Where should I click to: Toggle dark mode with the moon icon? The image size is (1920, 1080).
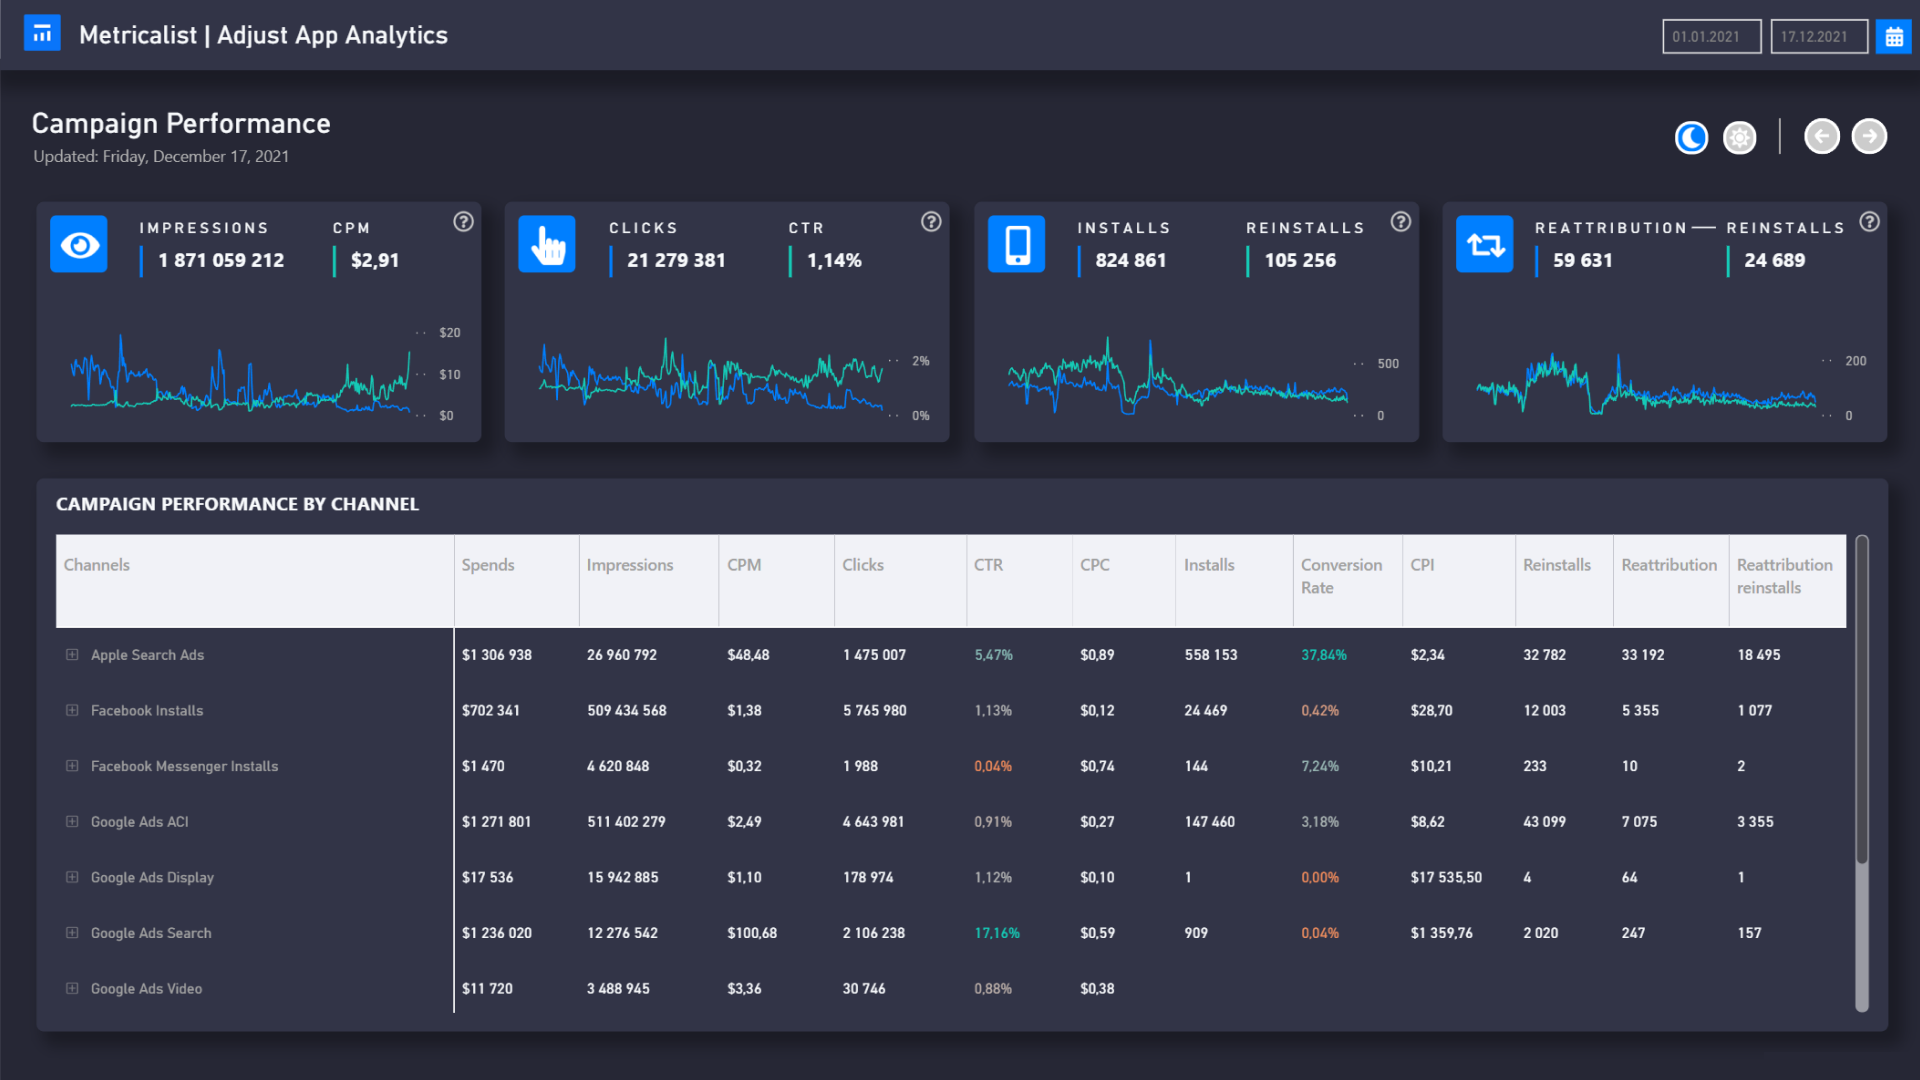click(1691, 137)
